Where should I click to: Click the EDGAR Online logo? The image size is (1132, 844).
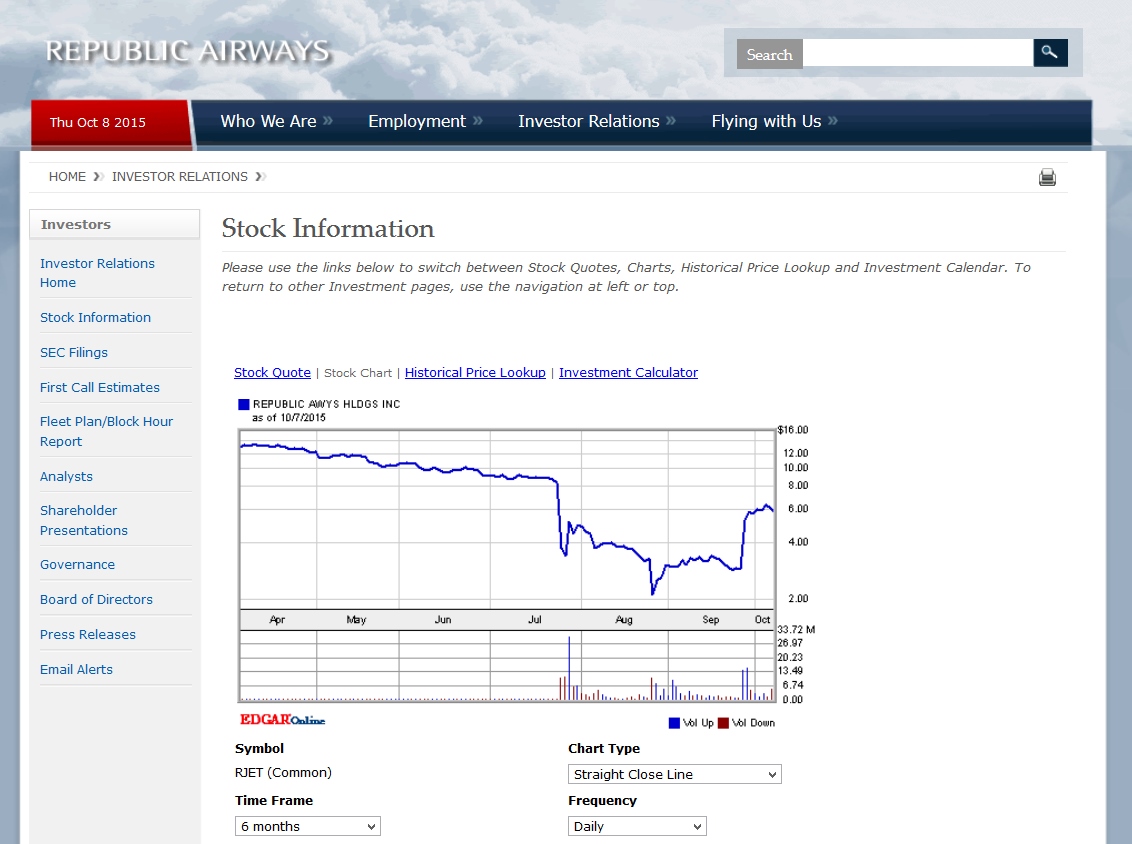point(282,720)
